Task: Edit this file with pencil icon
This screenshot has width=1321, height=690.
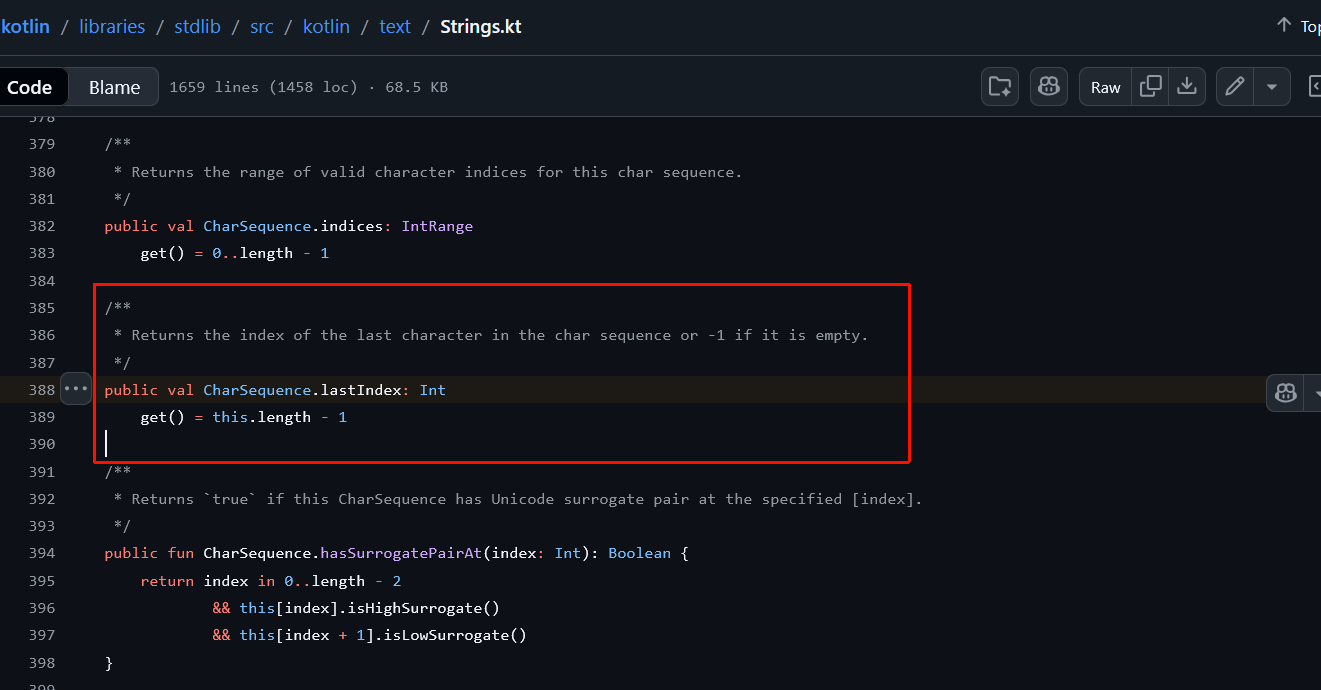Action: click(1235, 87)
